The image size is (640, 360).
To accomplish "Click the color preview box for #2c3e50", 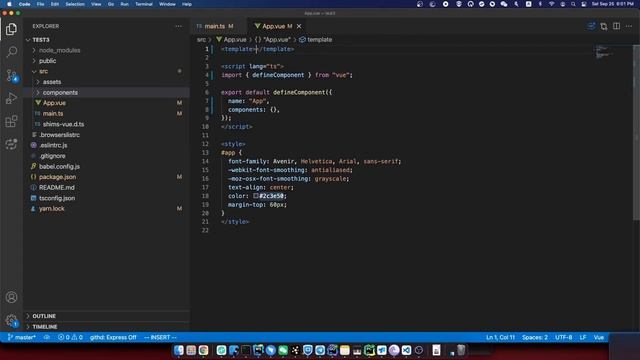I will pyautogui.click(x=256, y=196).
